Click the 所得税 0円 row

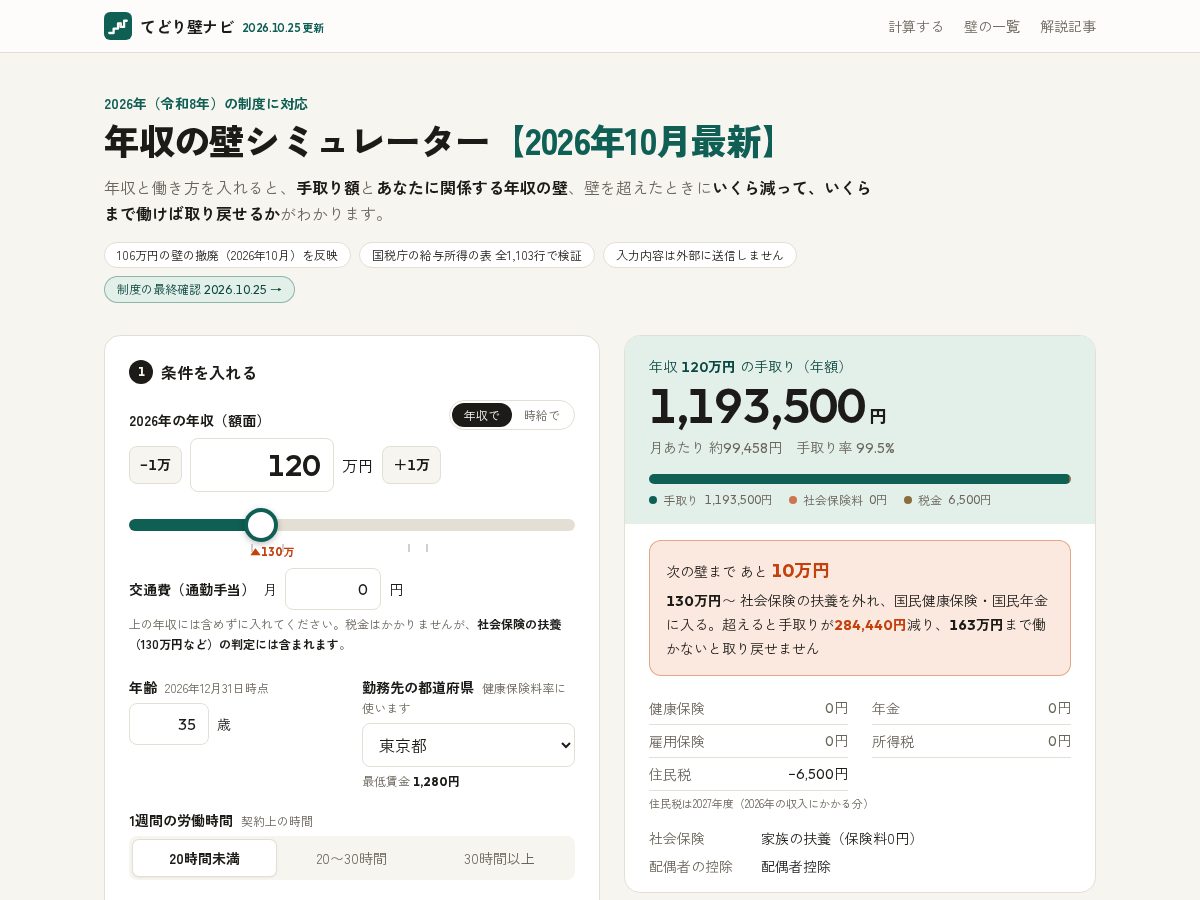[x=971, y=741]
